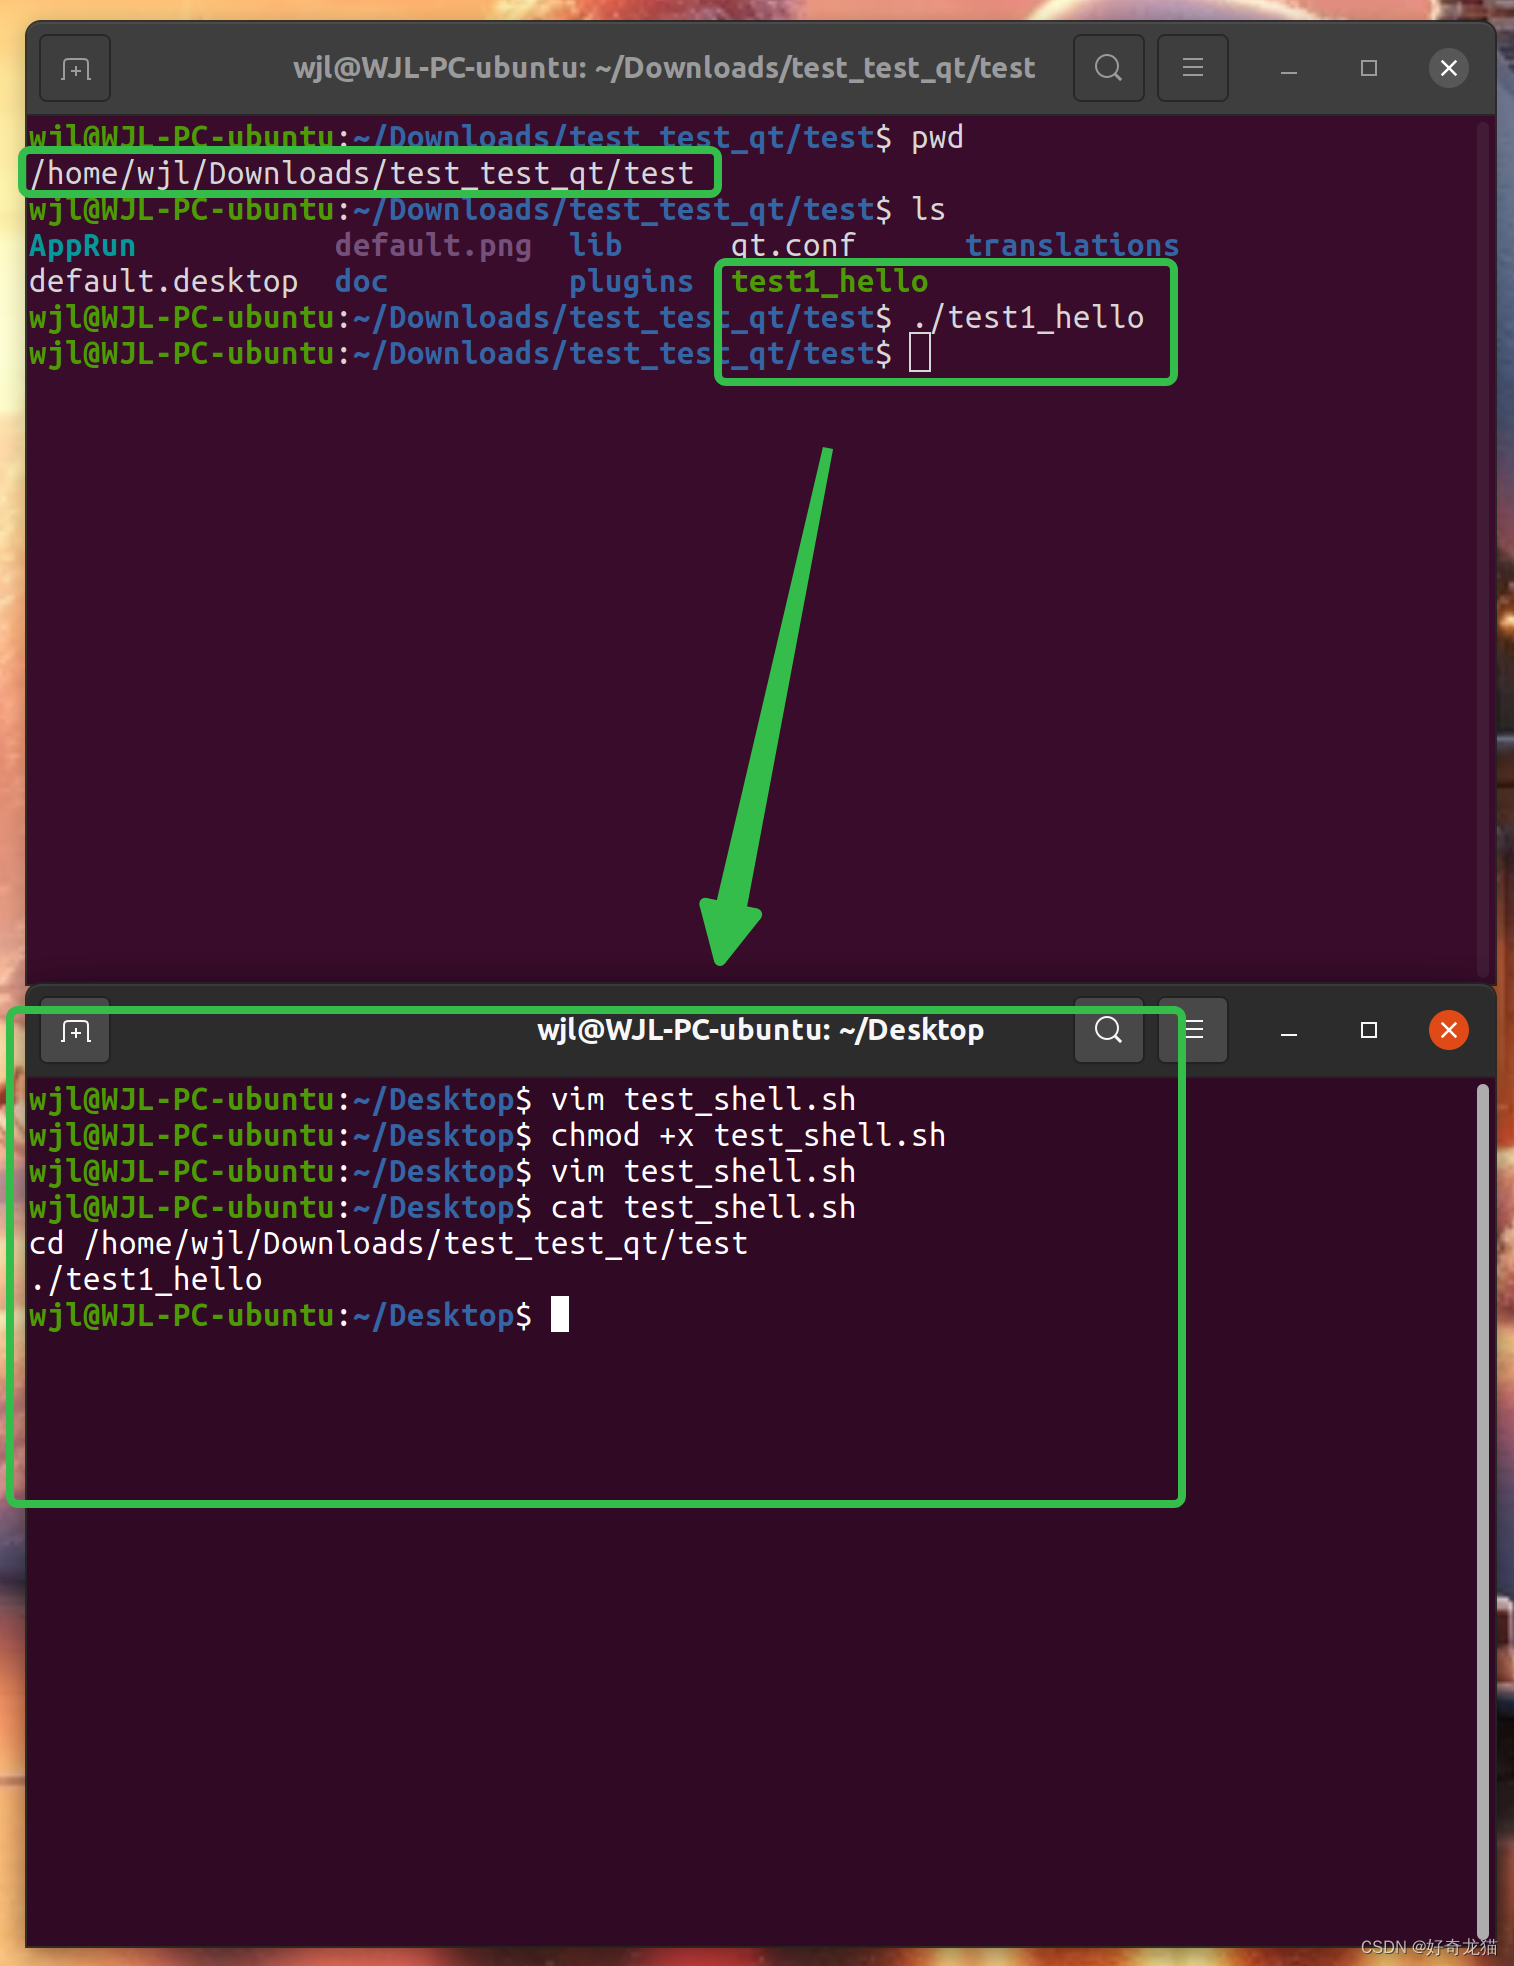
Task: Click the cursor at the upper terminal prompt
Action: coord(920,352)
